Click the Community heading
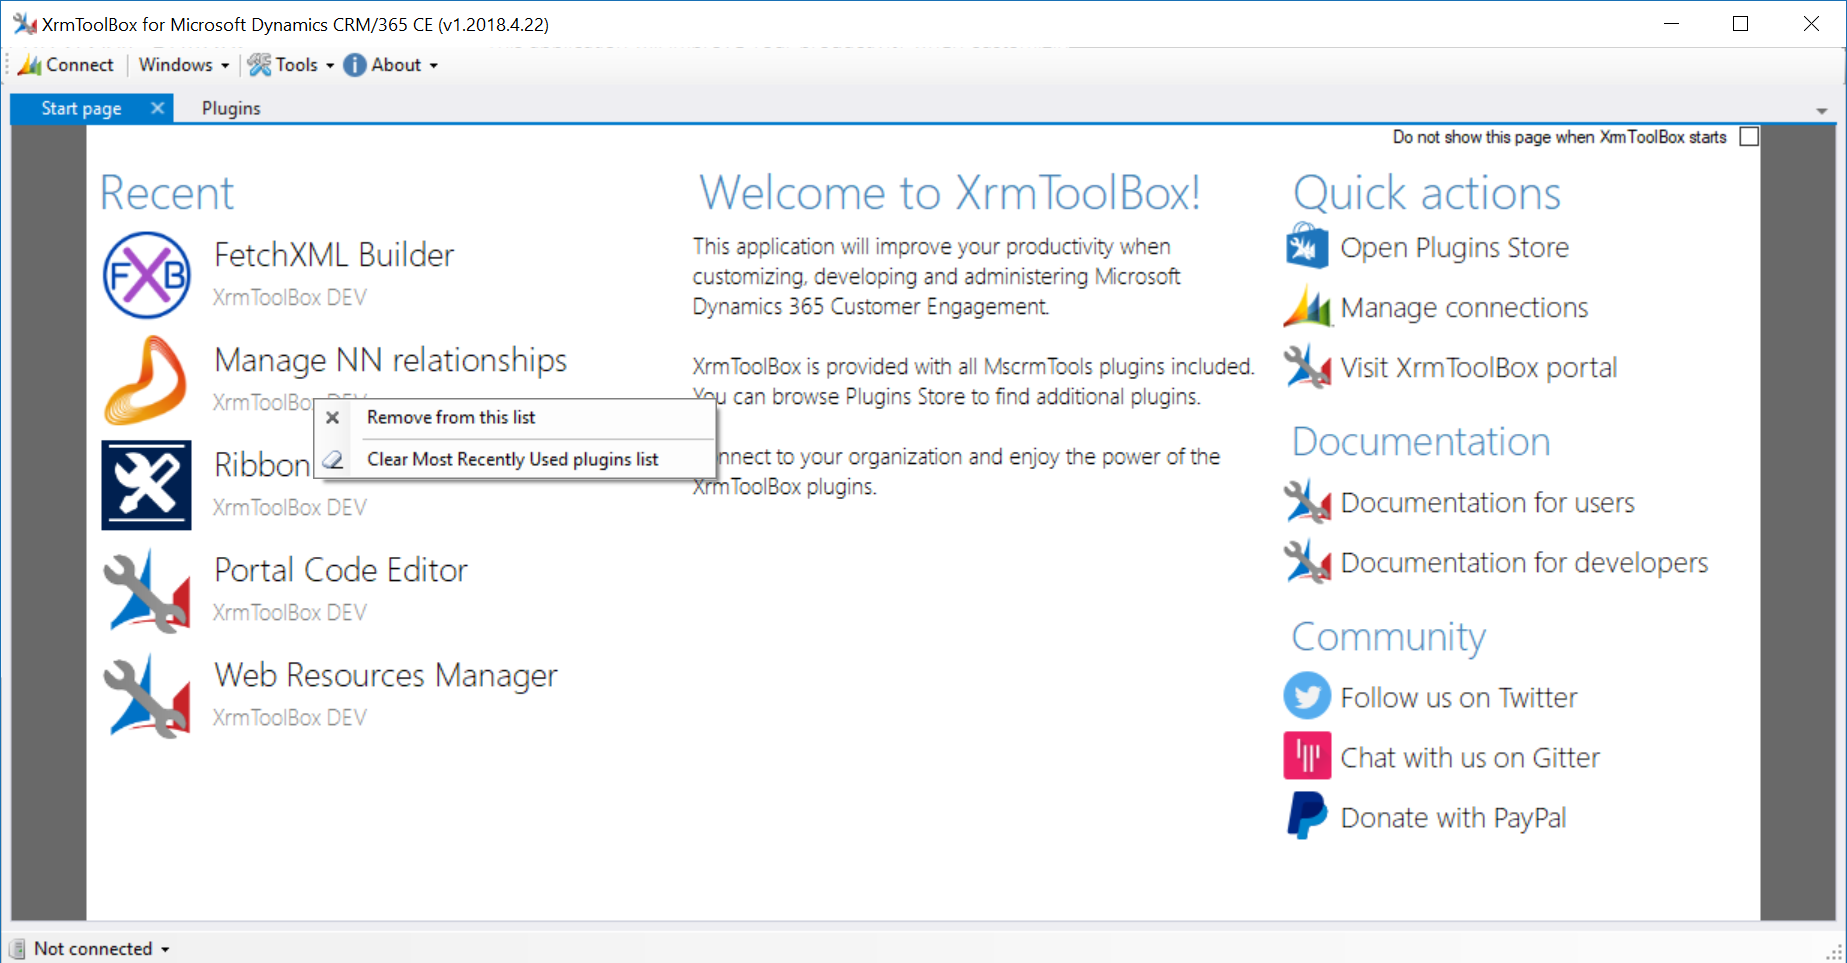Screen dimensions: 1847x963 click(x=1389, y=637)
